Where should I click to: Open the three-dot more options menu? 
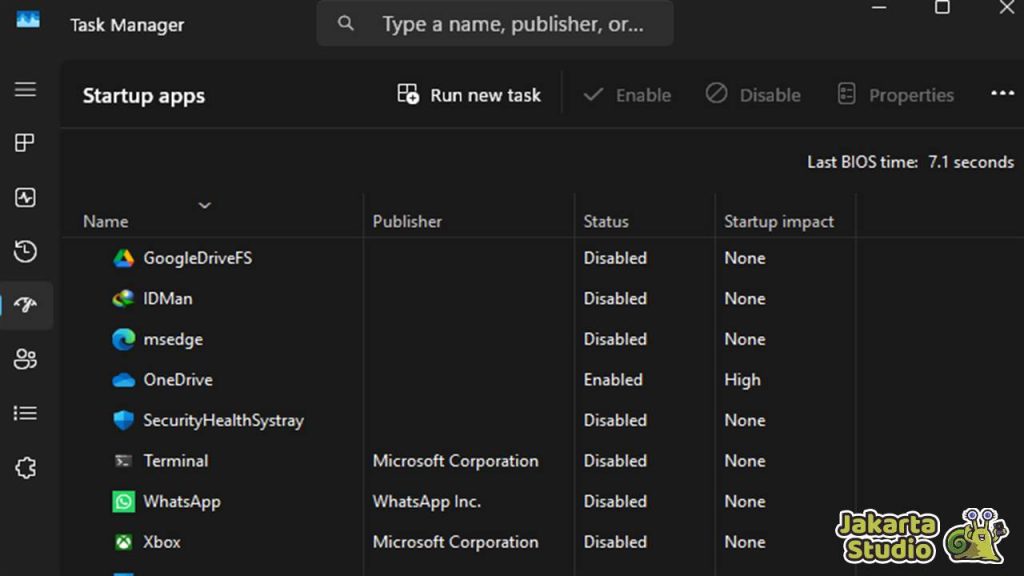point(1002,94)
